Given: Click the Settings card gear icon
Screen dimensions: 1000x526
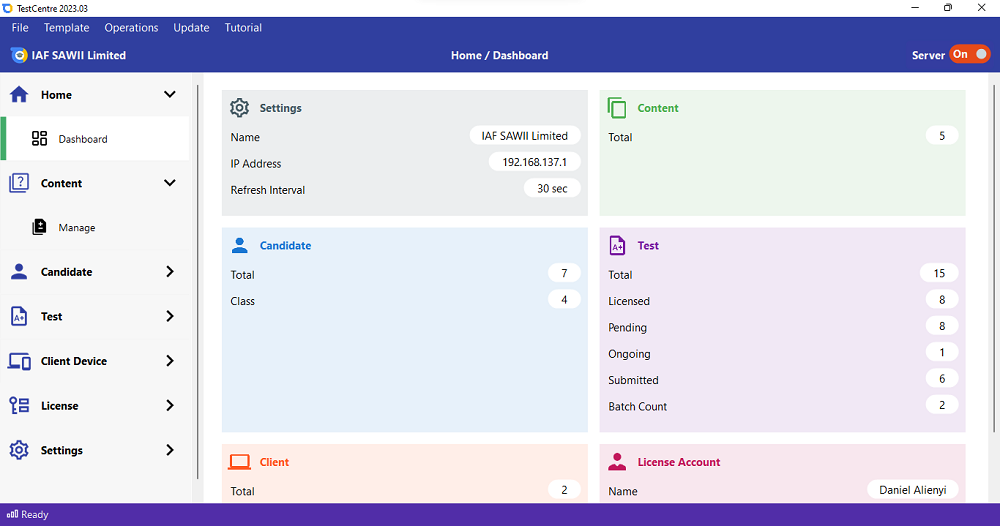Looking at the screenshot, I should (x=240, y=108).
